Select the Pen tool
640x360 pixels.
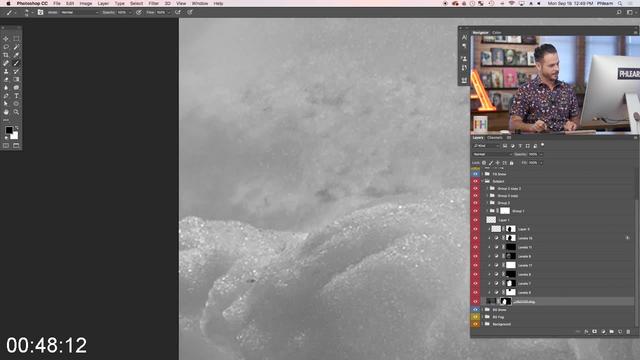tap(6, 96)
